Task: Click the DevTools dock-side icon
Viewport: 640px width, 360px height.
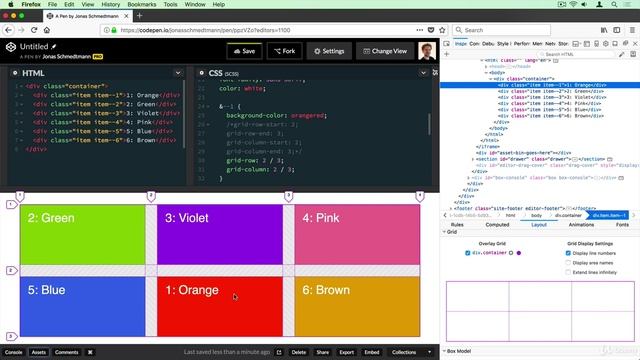Action: pyautogui.click(x=615, y=43)
